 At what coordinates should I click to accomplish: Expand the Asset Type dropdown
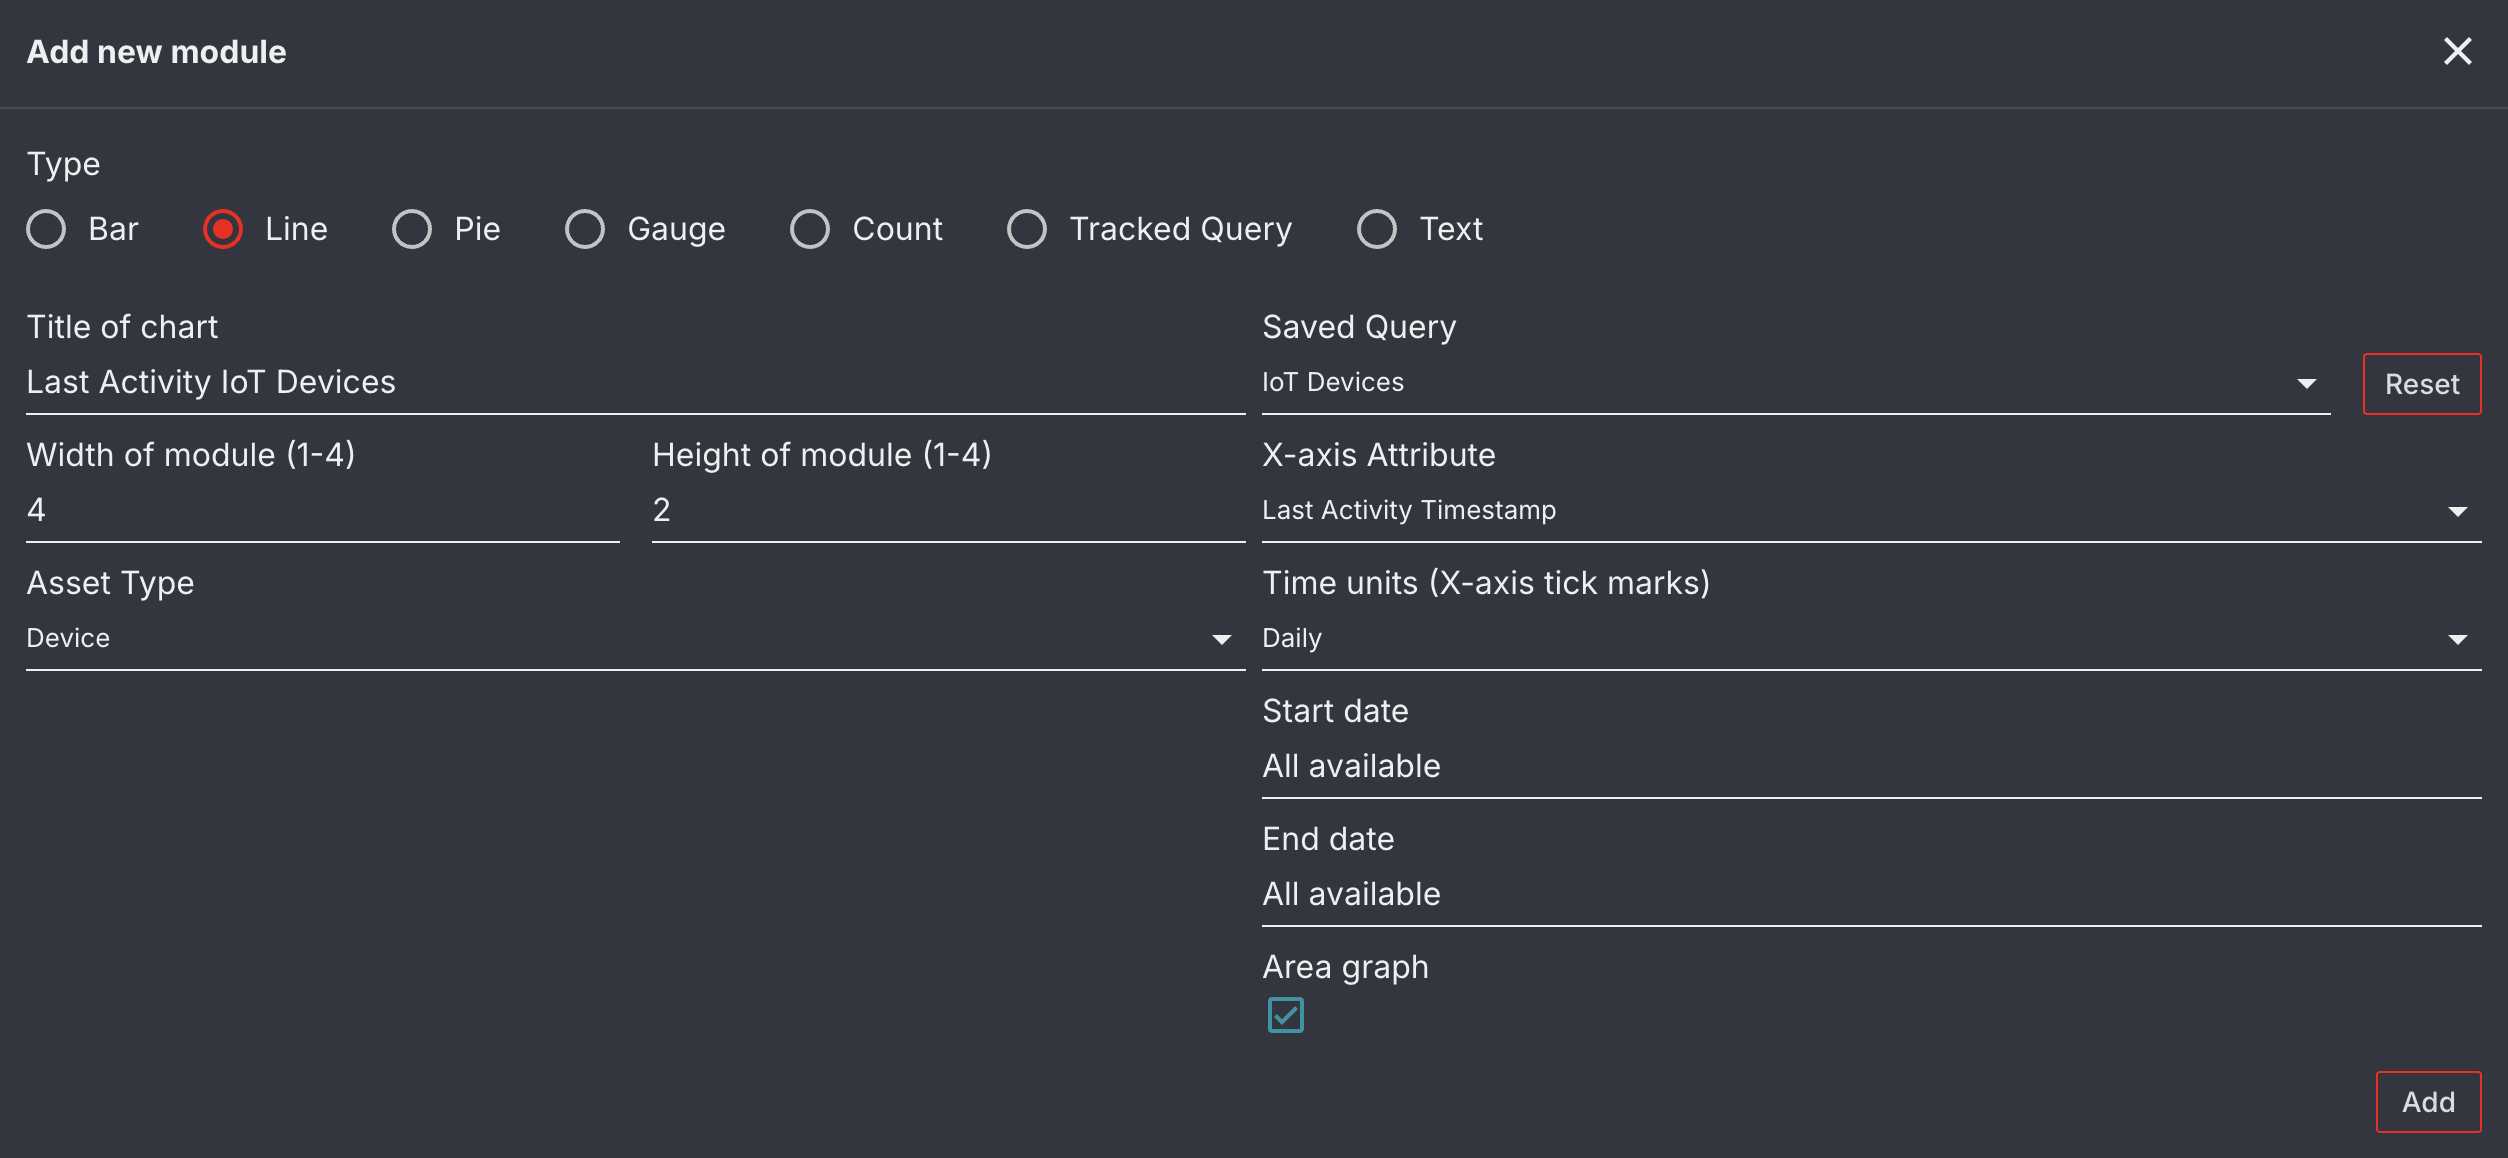click(635, 639)
